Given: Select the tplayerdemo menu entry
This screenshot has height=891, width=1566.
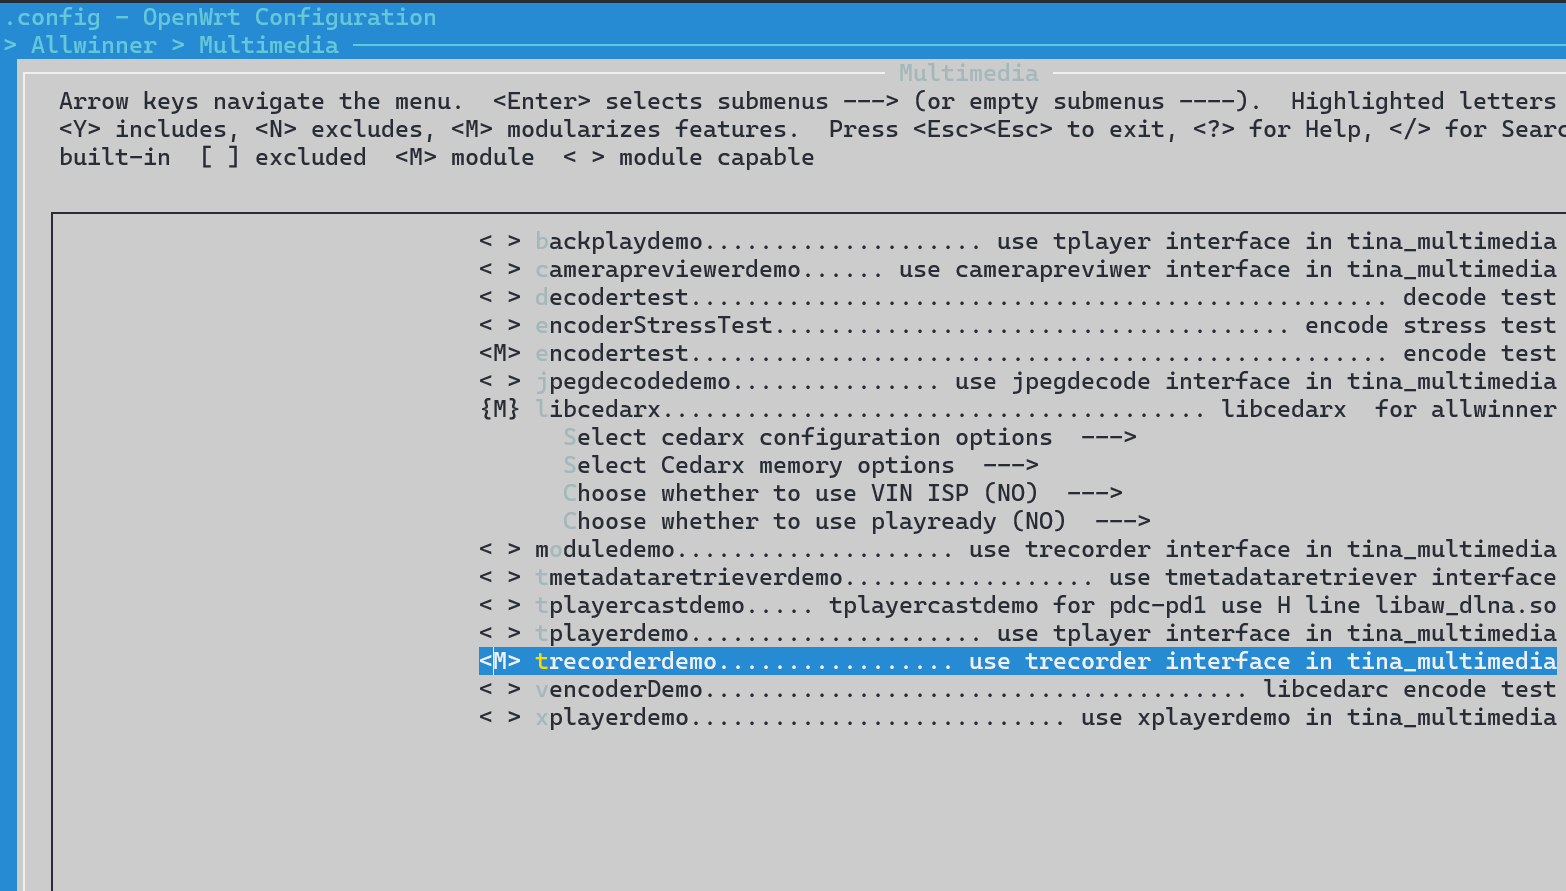Looking at the screenshot, I should tap(1018, 633).
